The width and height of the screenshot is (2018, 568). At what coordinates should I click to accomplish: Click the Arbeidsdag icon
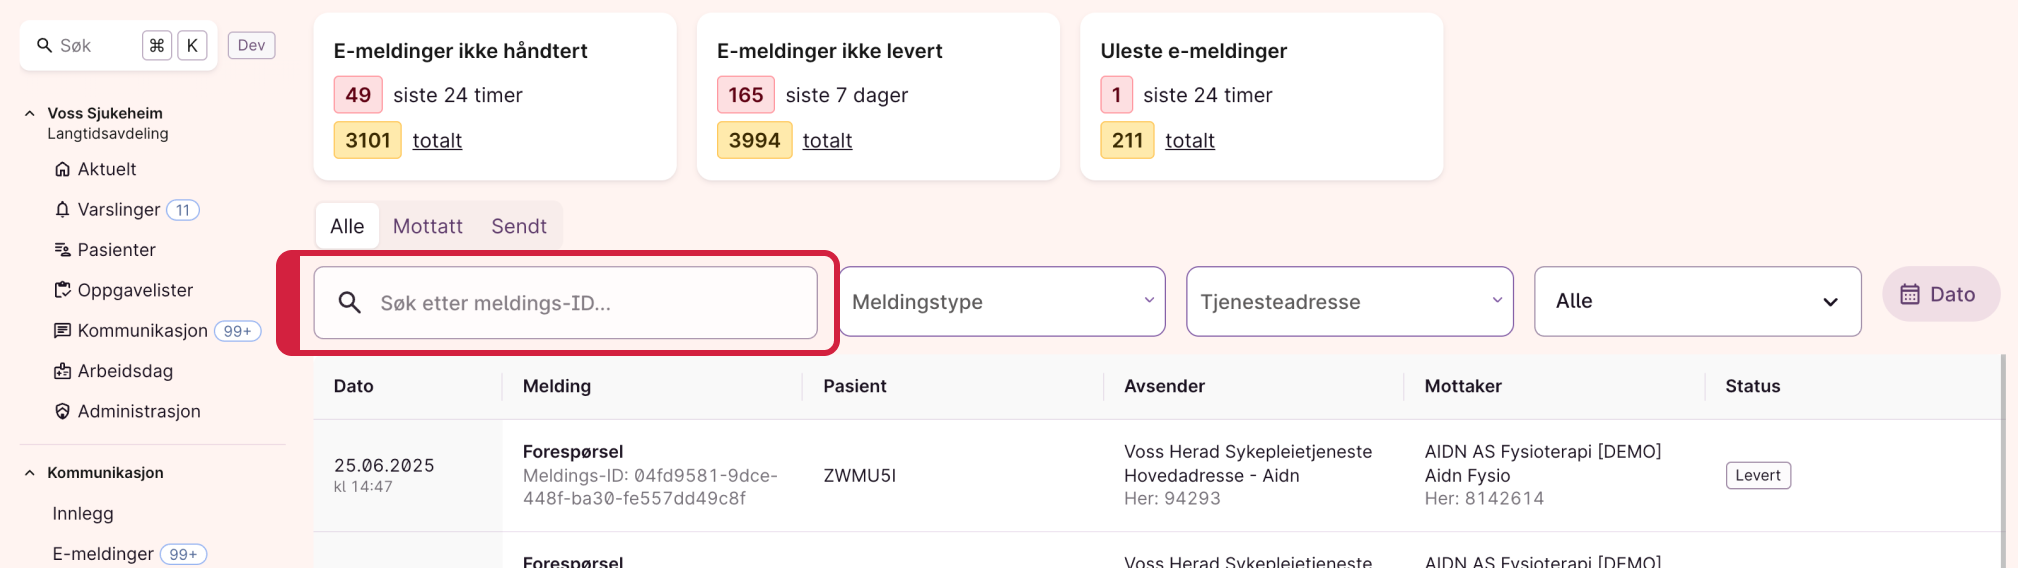pos(62,371)
